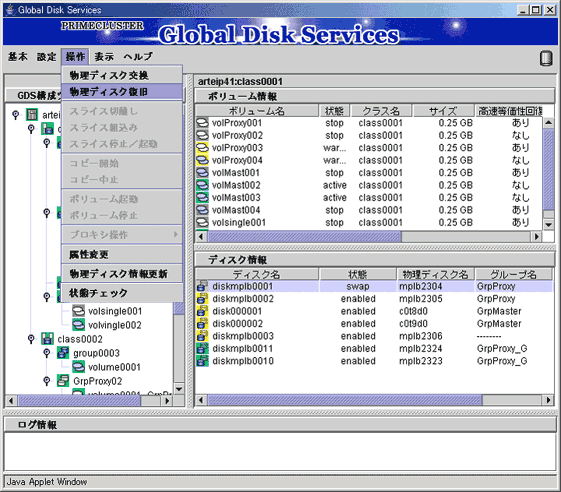Select group0003 label in the tree

(x=96, y=353)
